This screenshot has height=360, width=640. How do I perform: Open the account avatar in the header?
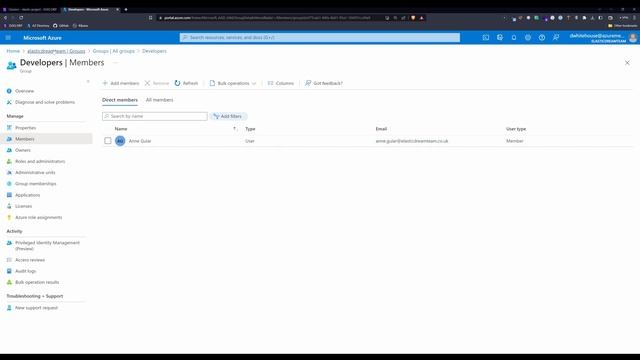click(x=633, y=38)
